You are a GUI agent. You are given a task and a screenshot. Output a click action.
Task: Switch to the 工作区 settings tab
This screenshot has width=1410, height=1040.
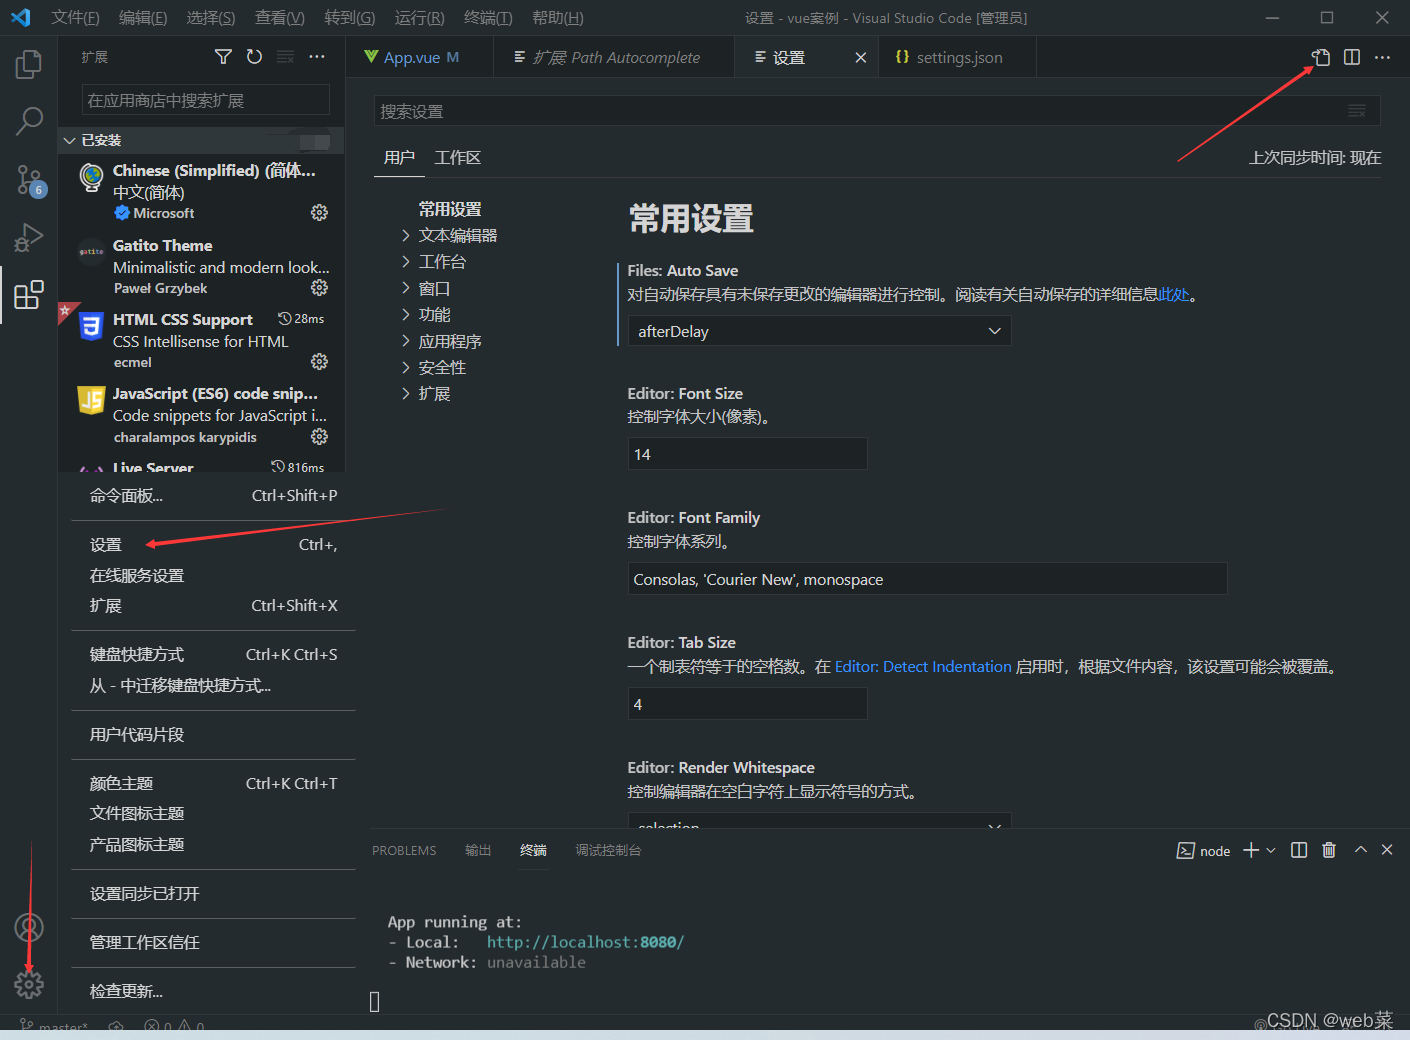tap(457, 157)
